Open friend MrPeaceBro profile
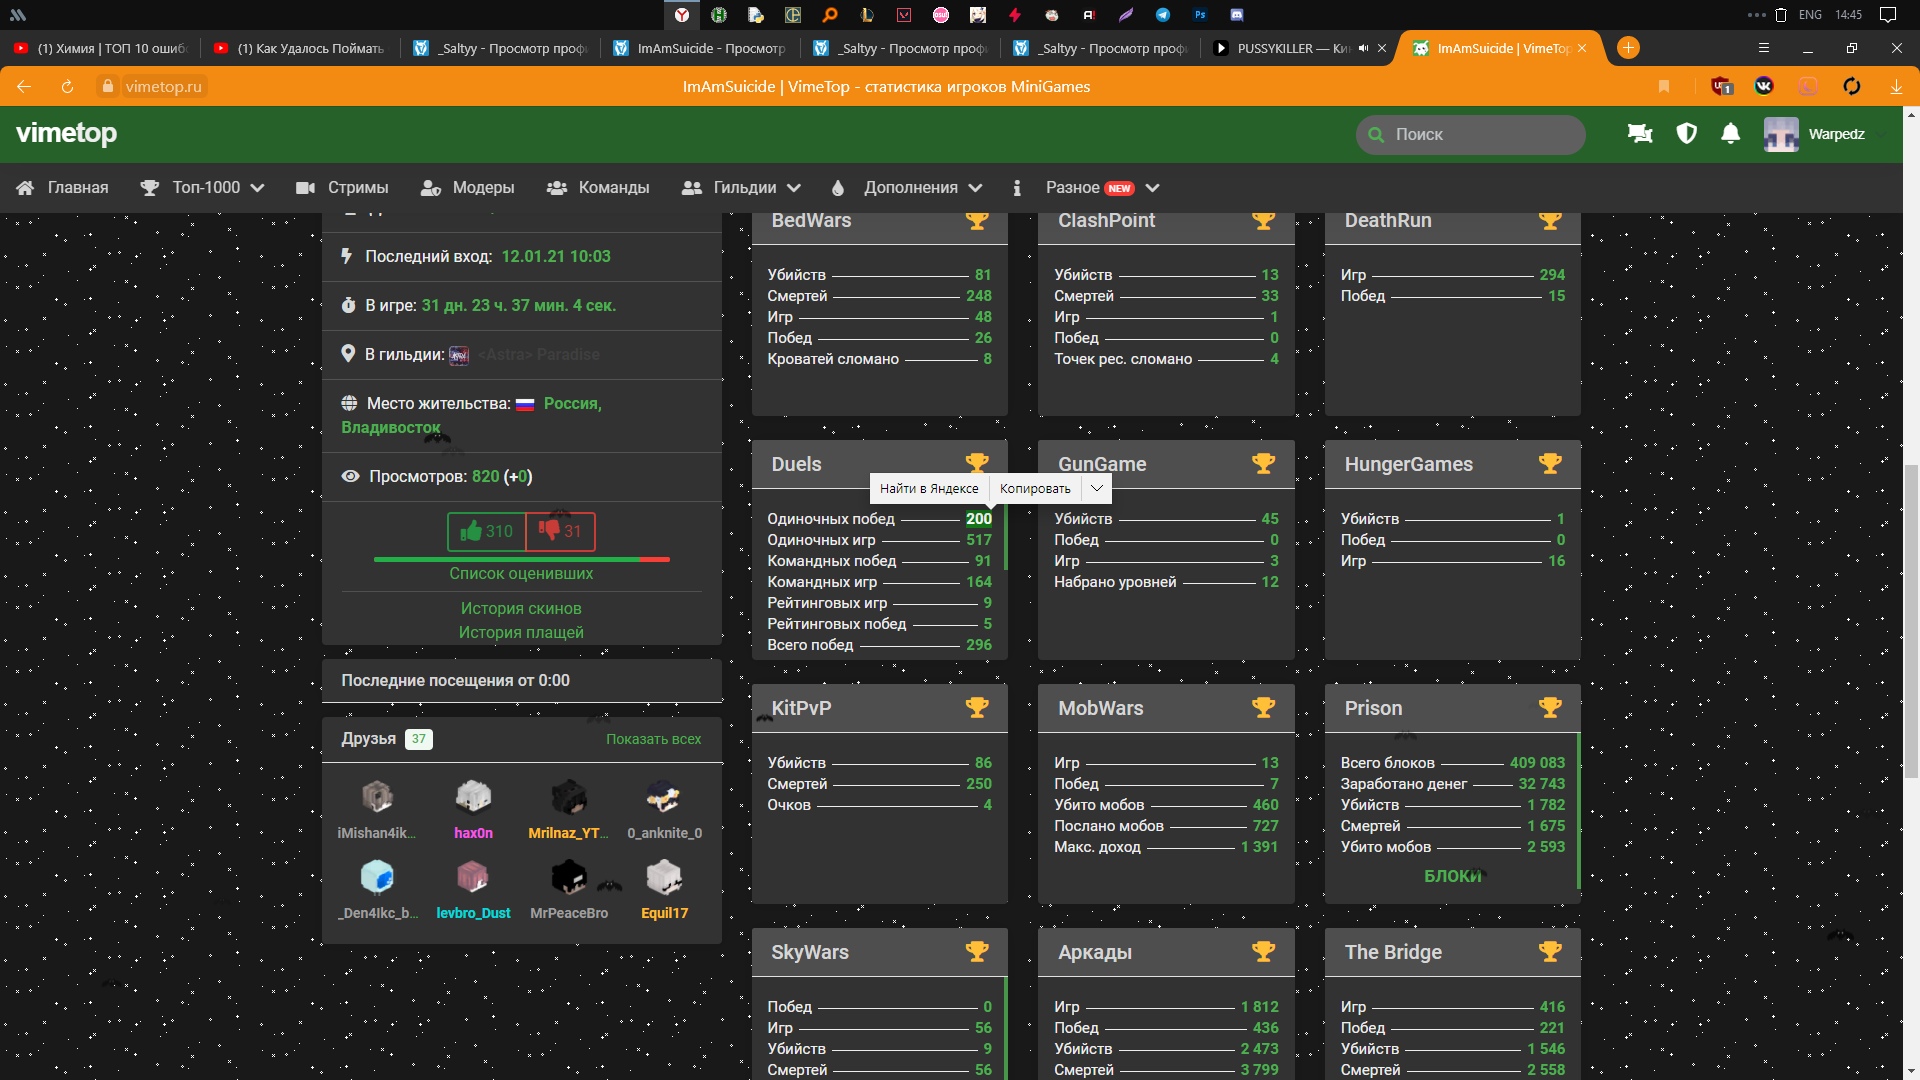The height and width of the screenshot is (1080, 1920). pos(569,890)
